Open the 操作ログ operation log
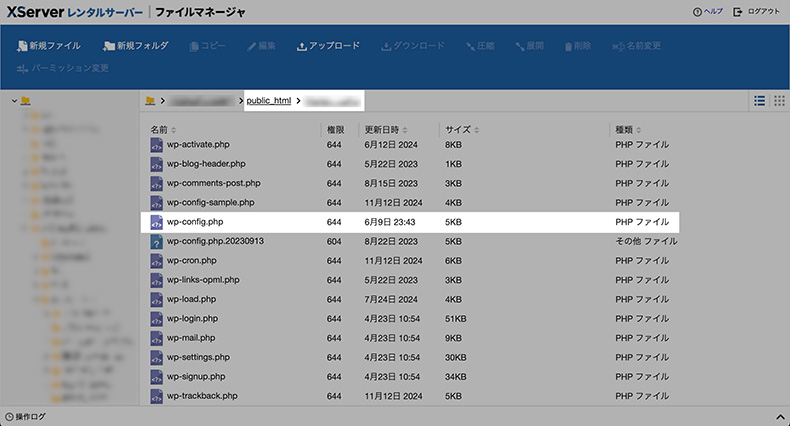 click(25, 416)
